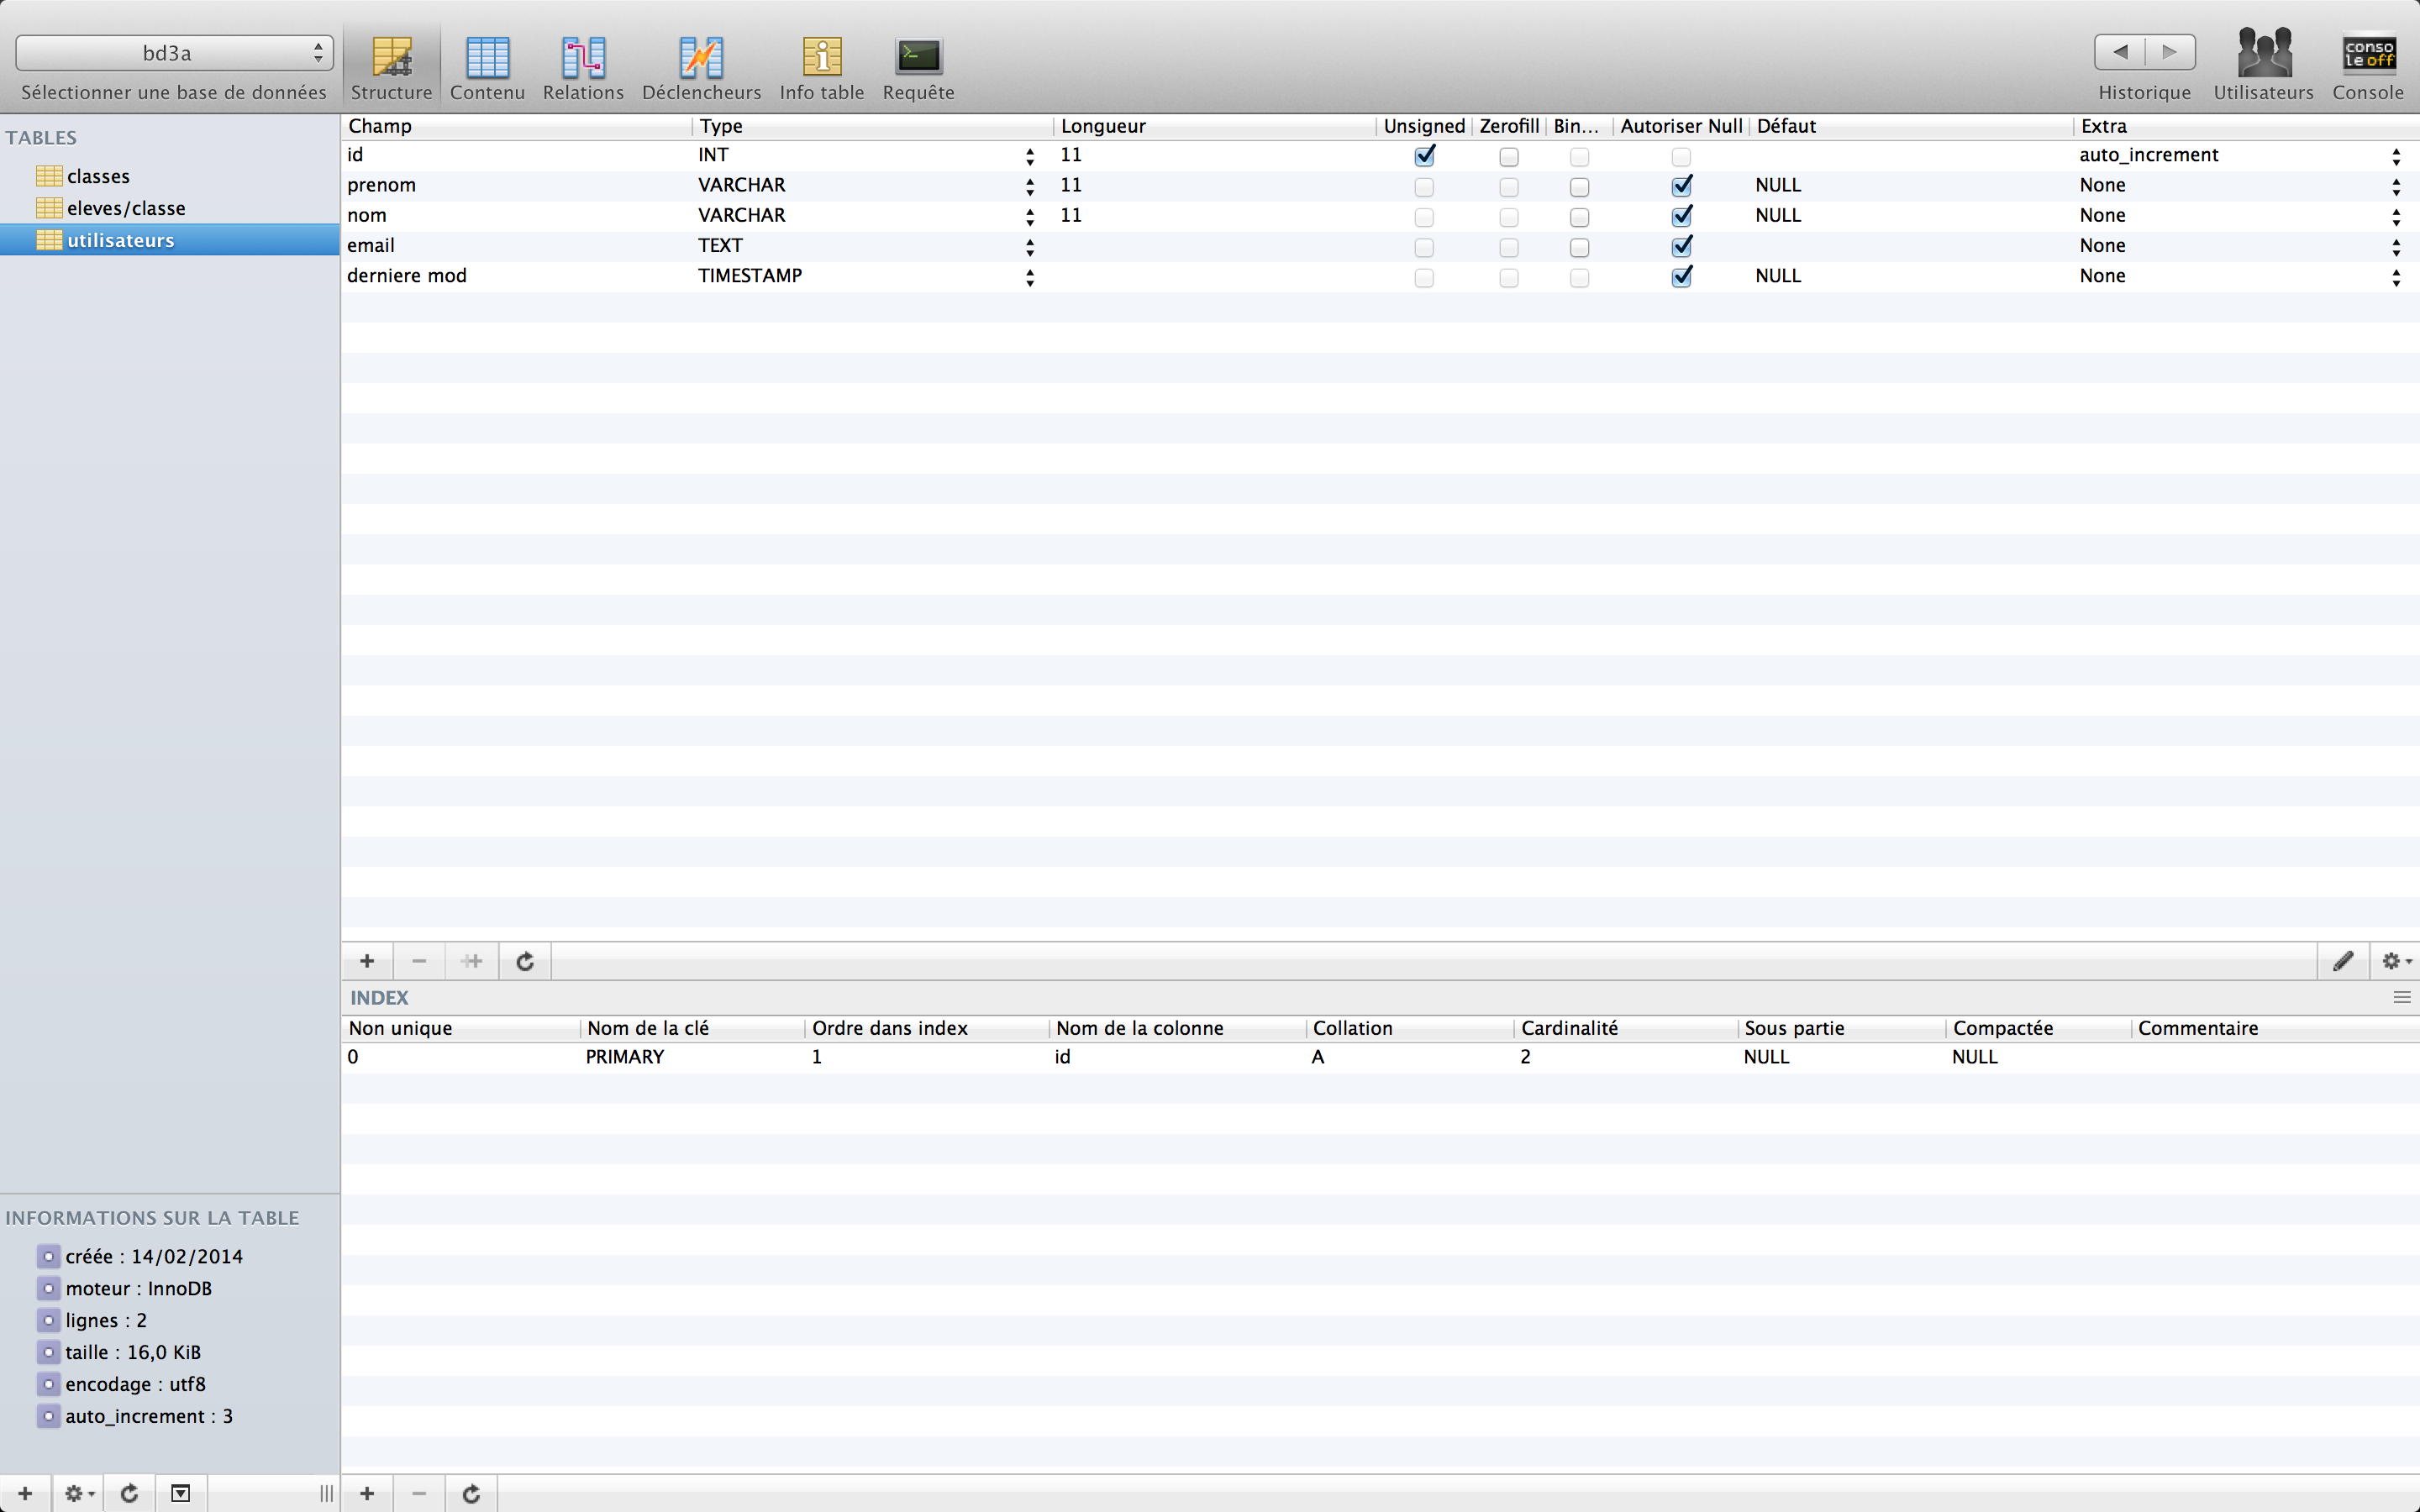Open the field list gear menu

[x=2395, y=961]
